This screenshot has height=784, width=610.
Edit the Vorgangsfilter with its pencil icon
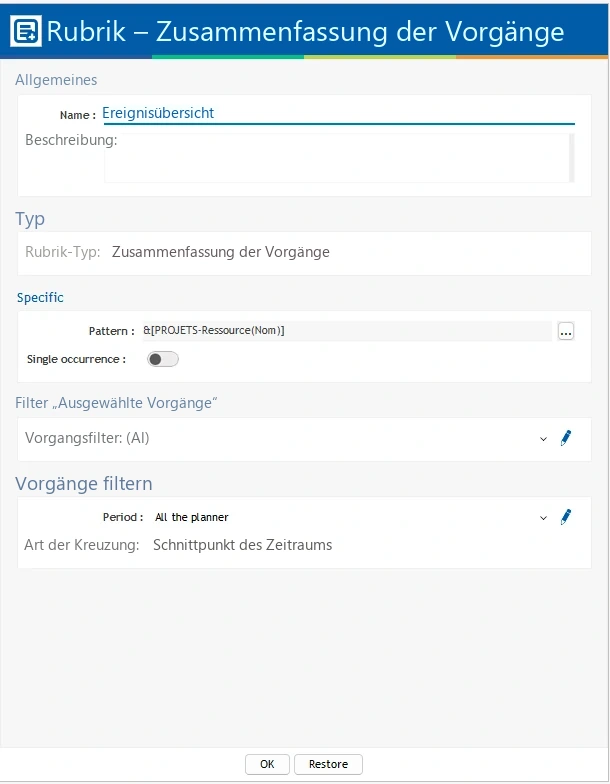pyautogui.click(x=566, y=438)
